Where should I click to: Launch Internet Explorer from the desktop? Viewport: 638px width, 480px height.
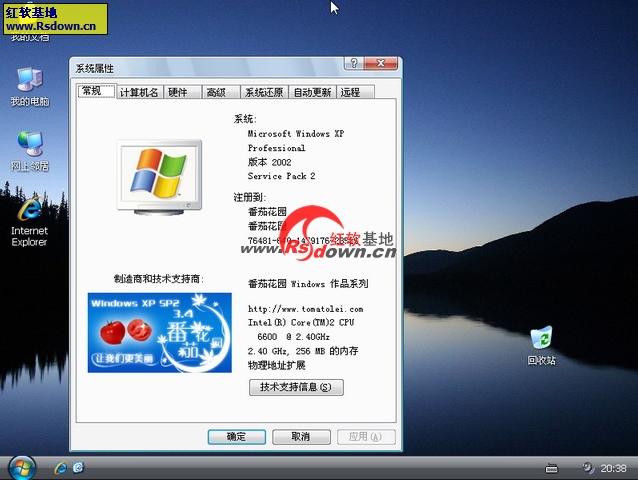coord(29,222)
